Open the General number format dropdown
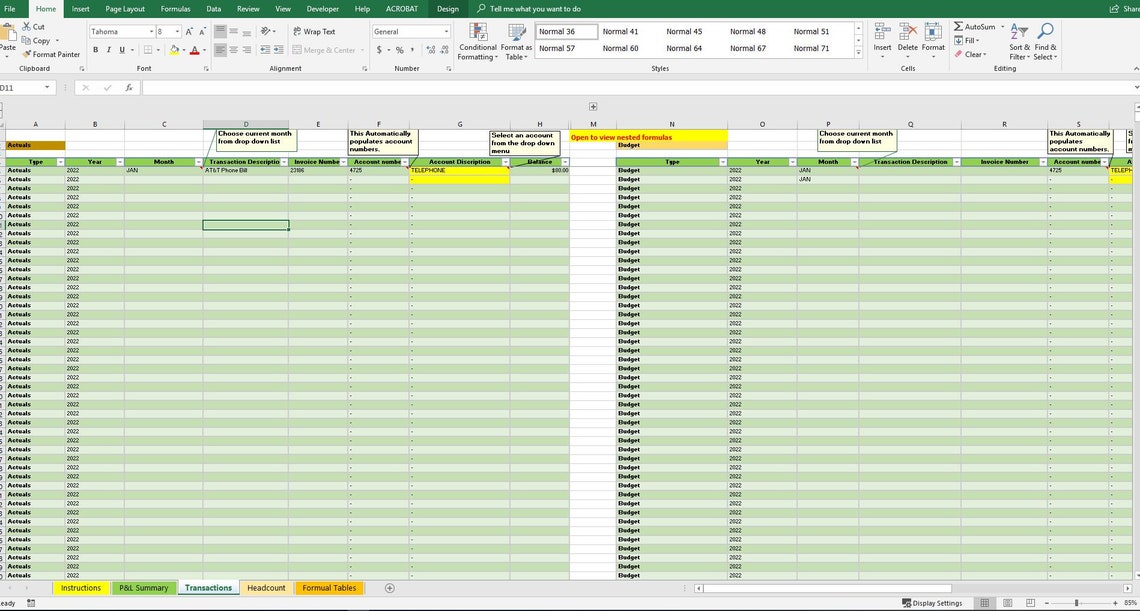This screenshot has width=1140, height=611. tap(446, 31)
